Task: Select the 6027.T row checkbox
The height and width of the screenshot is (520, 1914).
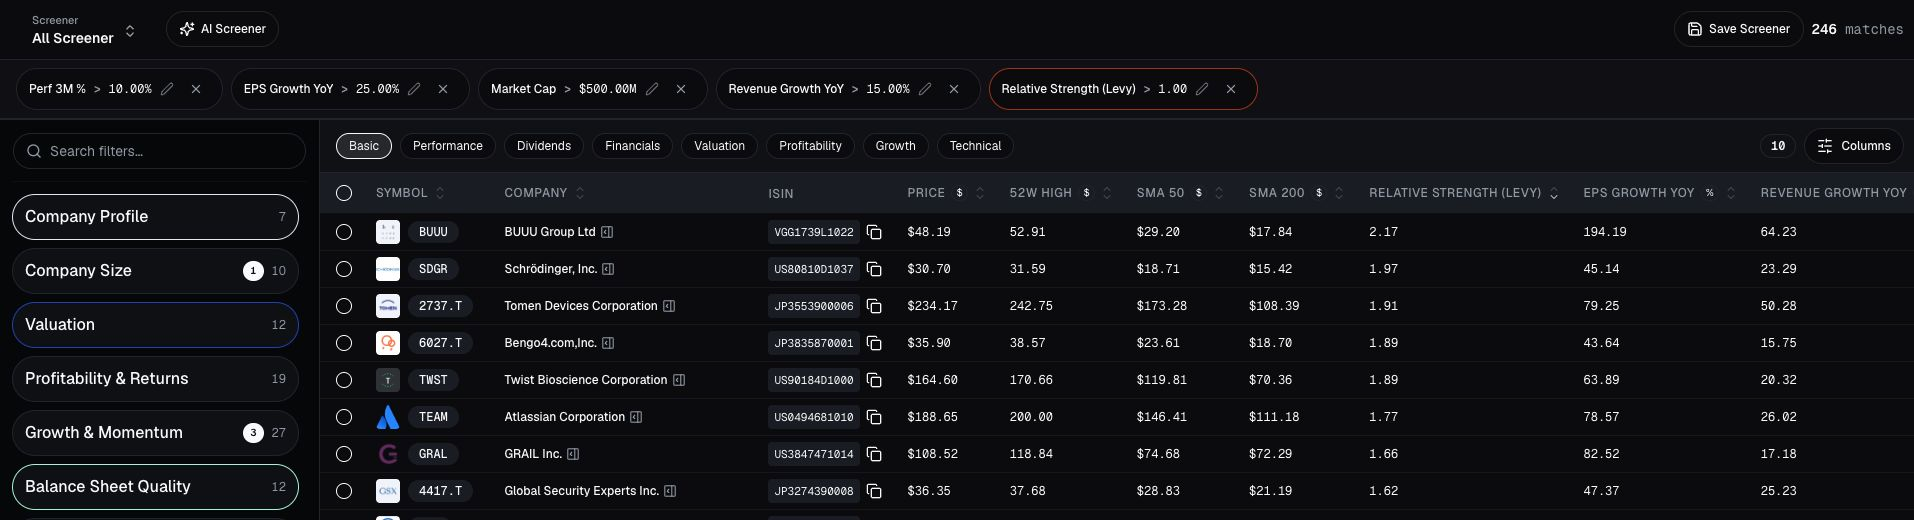Action: (344, 343)
